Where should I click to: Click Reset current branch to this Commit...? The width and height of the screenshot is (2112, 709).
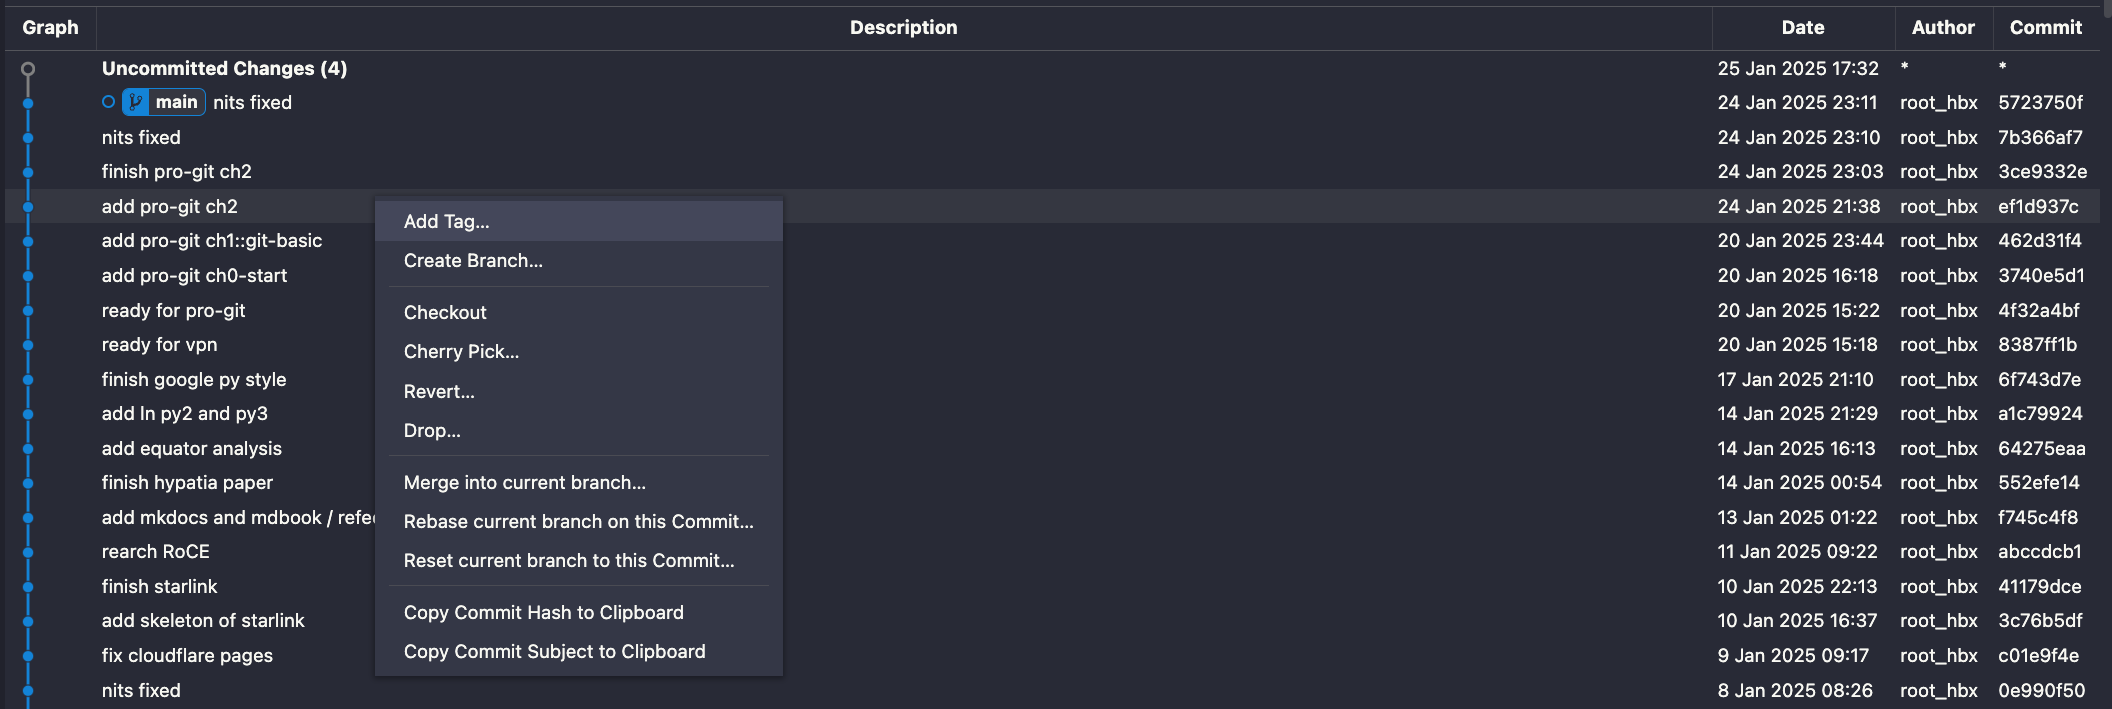click(x=568, y=561)
